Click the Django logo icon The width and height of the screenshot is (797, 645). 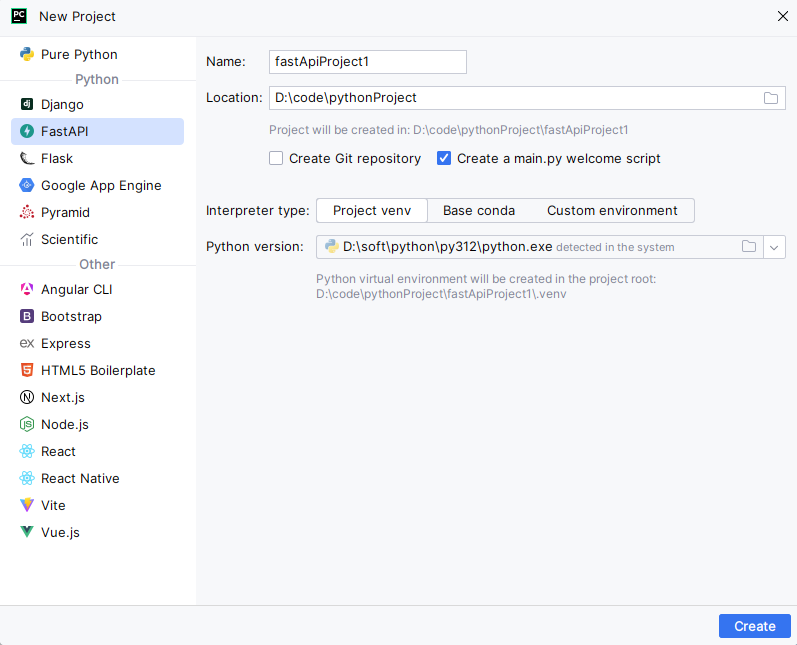[x=27, y=104]
